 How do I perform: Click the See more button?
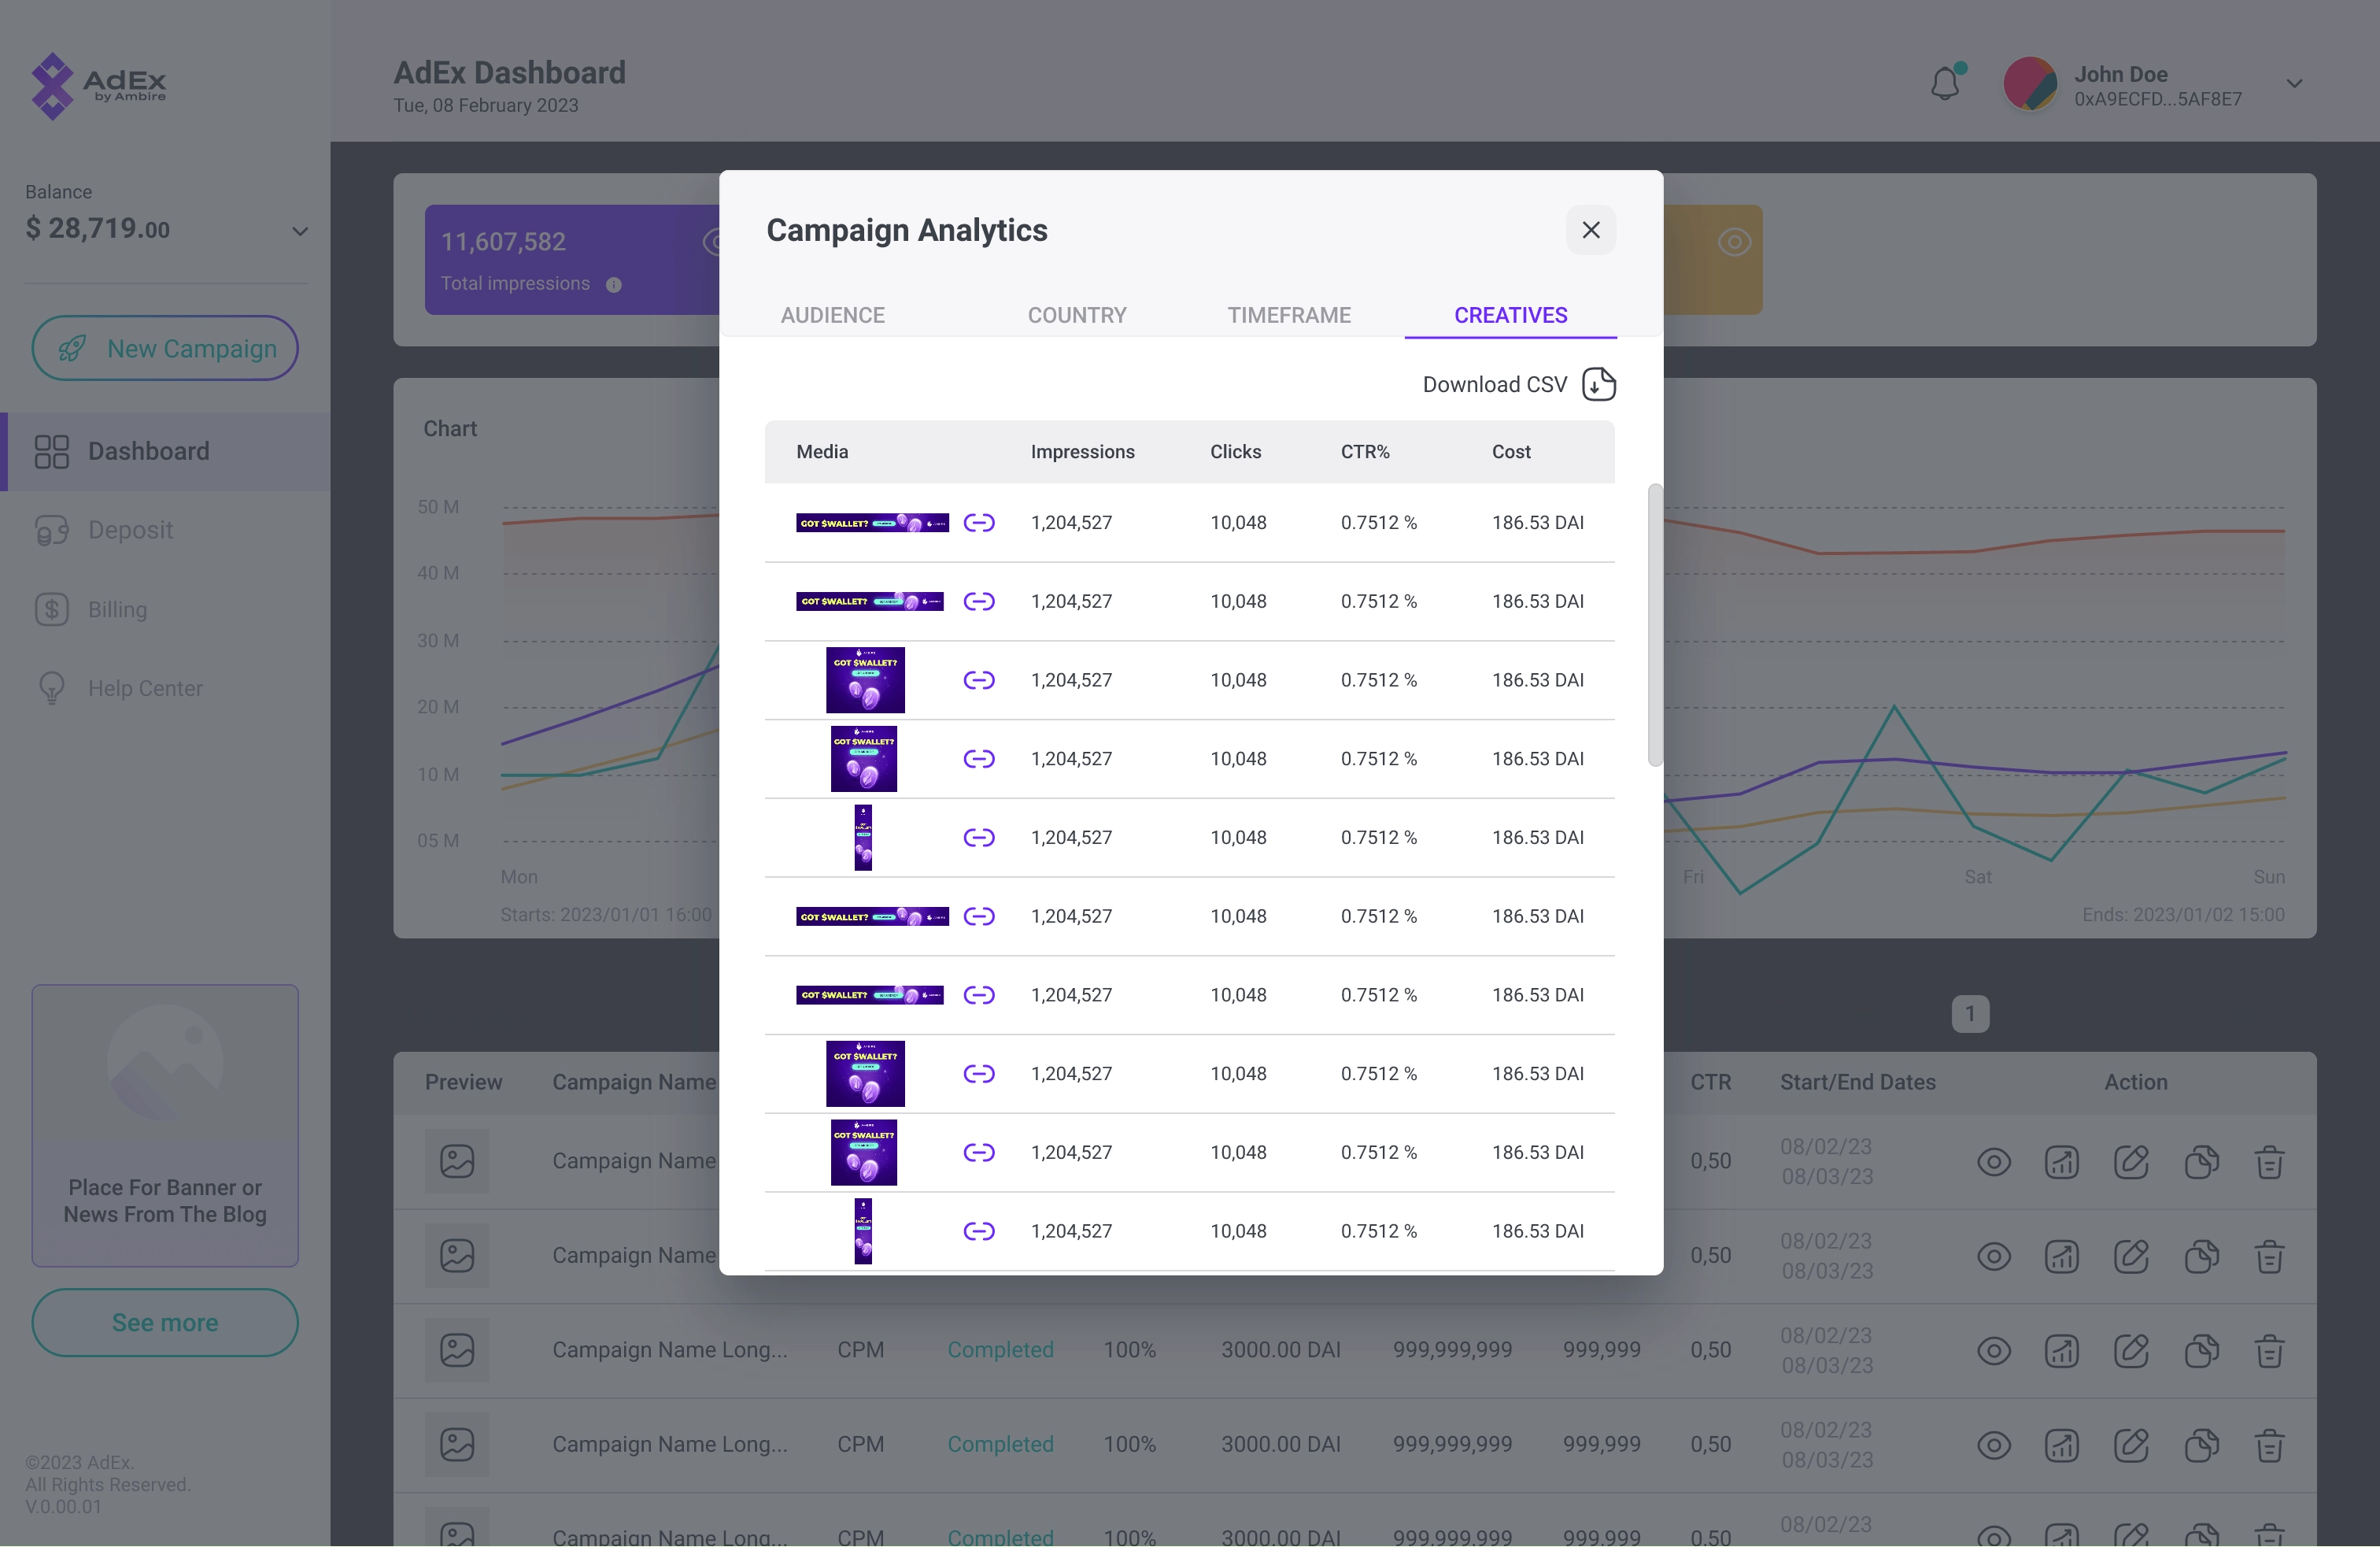(165, 1322)
